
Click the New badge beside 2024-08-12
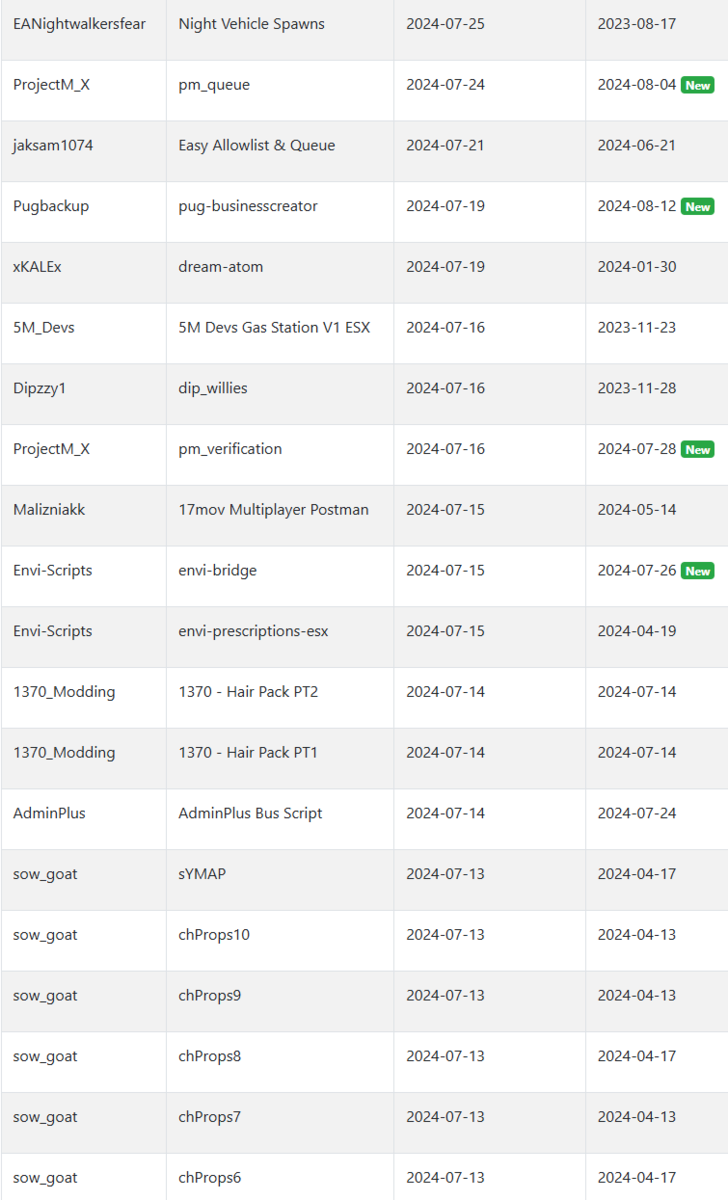697,206
